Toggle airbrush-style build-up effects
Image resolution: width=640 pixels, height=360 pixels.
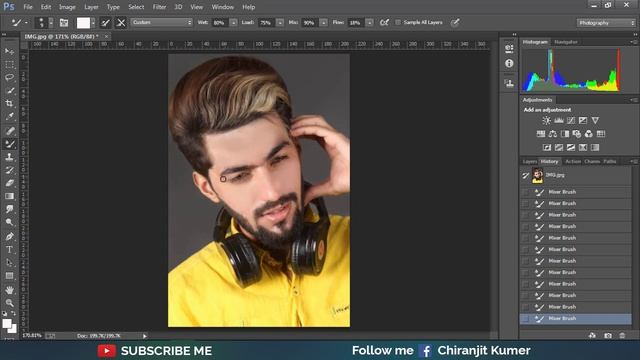pos(384,22)
